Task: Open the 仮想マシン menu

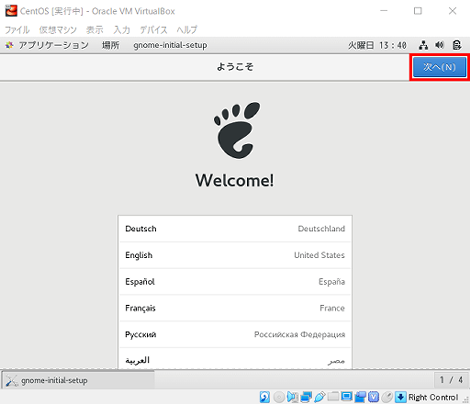Action: pos(58,30)
